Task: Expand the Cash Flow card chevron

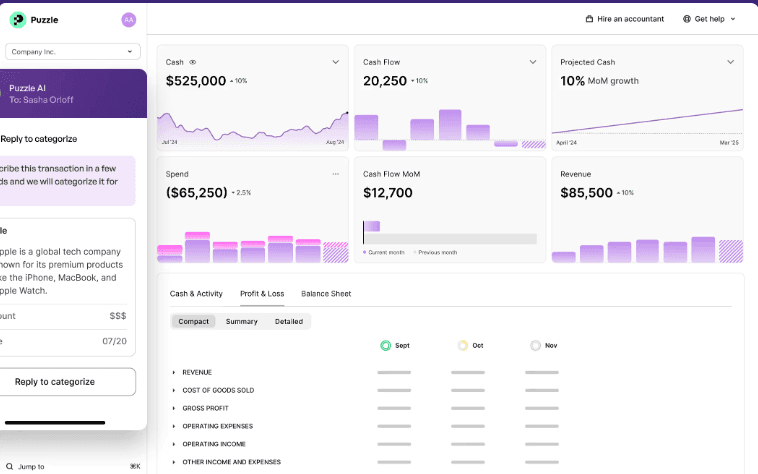Action: [533, 62]
